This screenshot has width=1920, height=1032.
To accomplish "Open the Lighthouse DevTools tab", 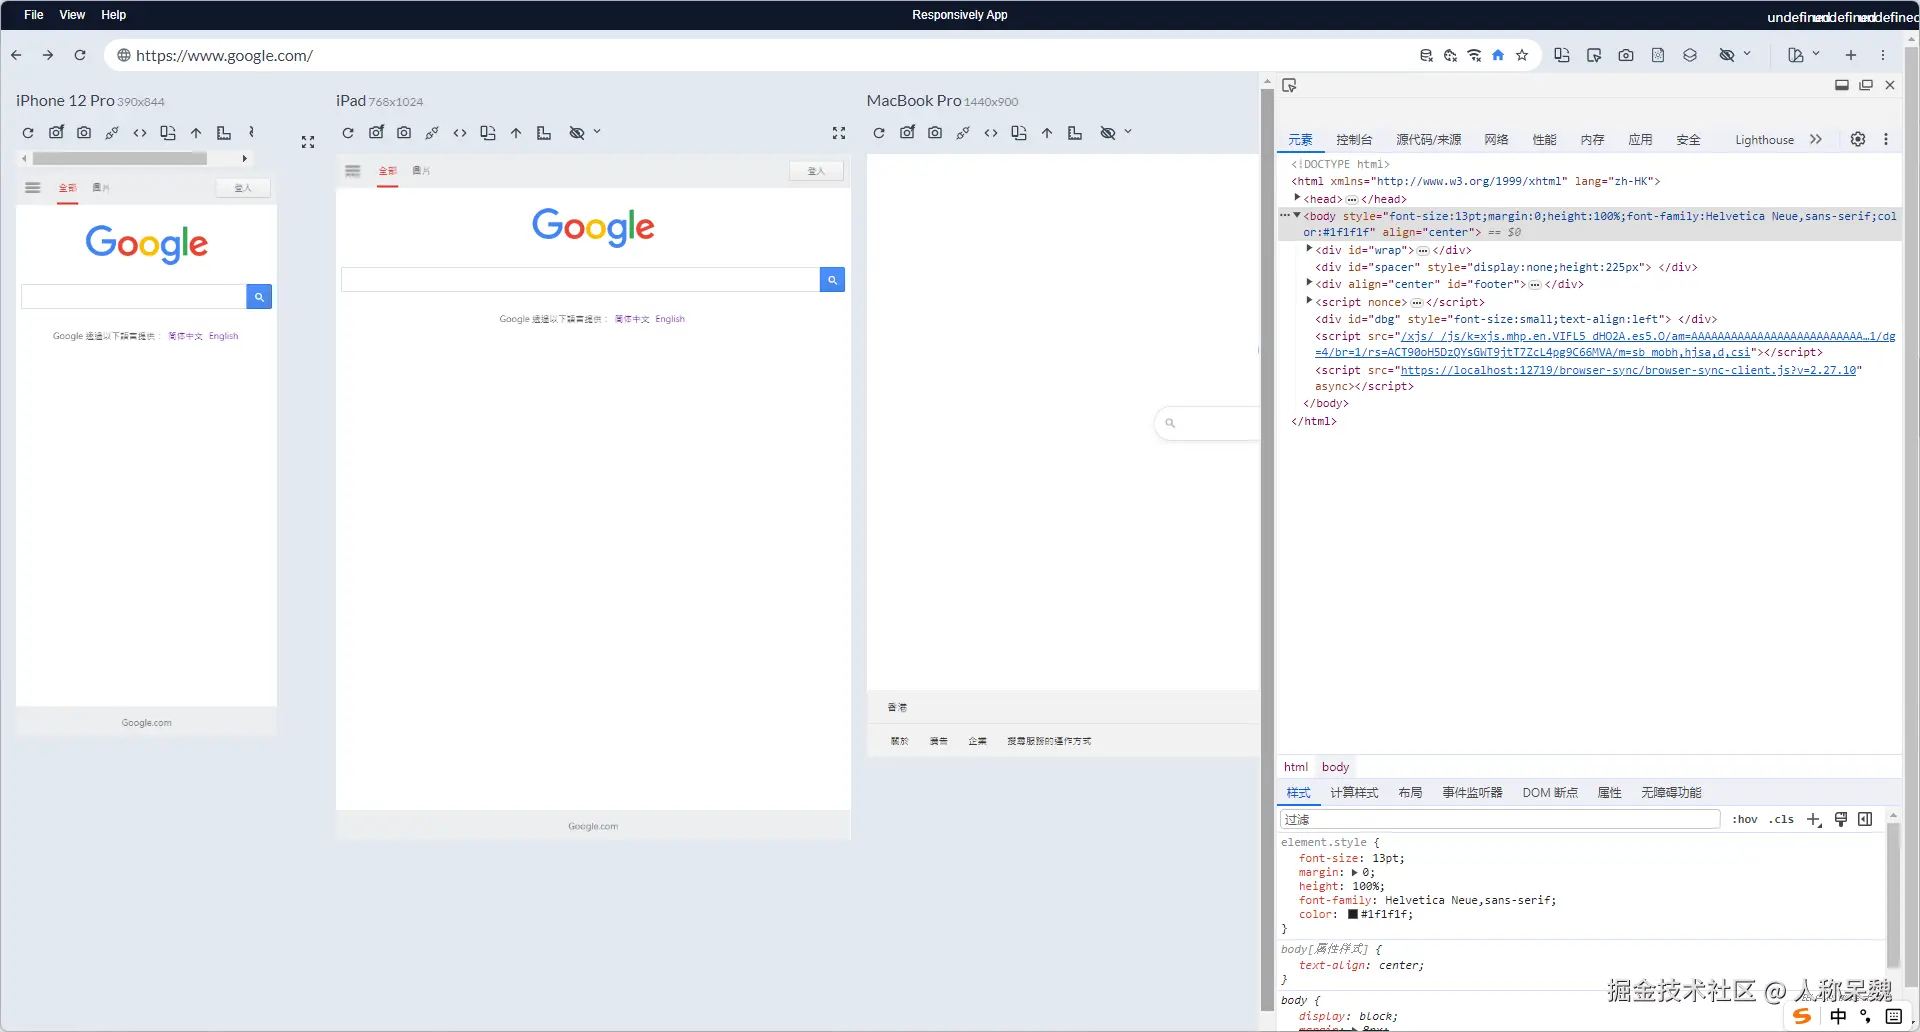I will pyautogui.click(x=1764, y=140).
